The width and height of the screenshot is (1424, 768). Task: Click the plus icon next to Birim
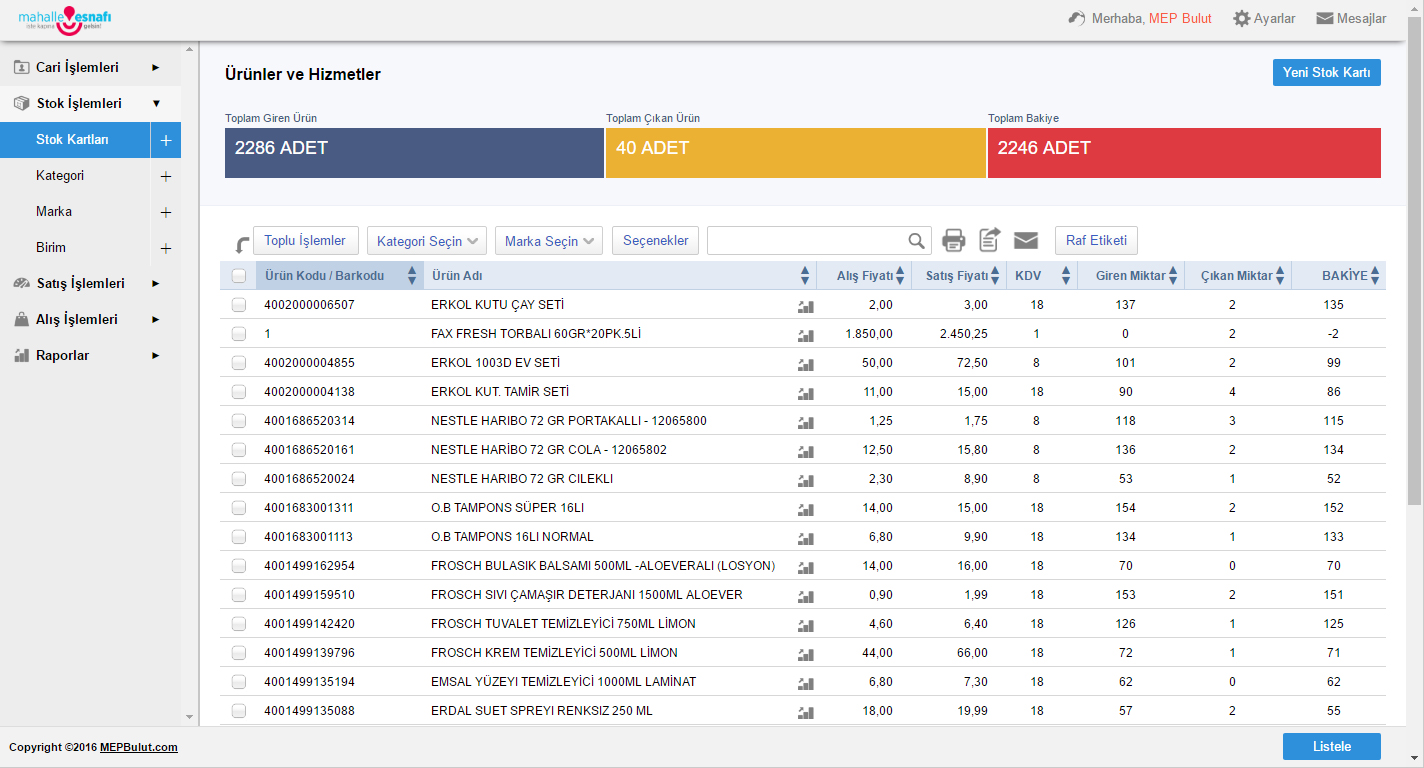point(166,248)
